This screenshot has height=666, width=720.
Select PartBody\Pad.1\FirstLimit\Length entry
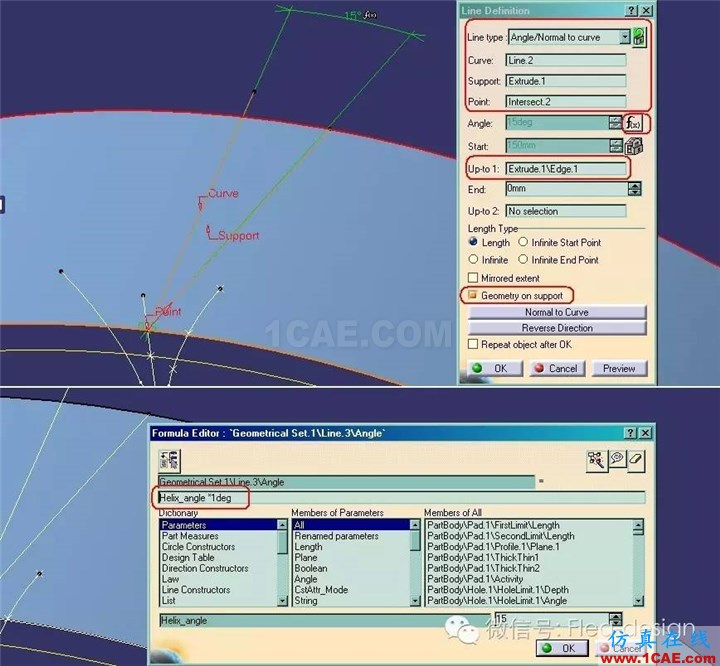529,525
